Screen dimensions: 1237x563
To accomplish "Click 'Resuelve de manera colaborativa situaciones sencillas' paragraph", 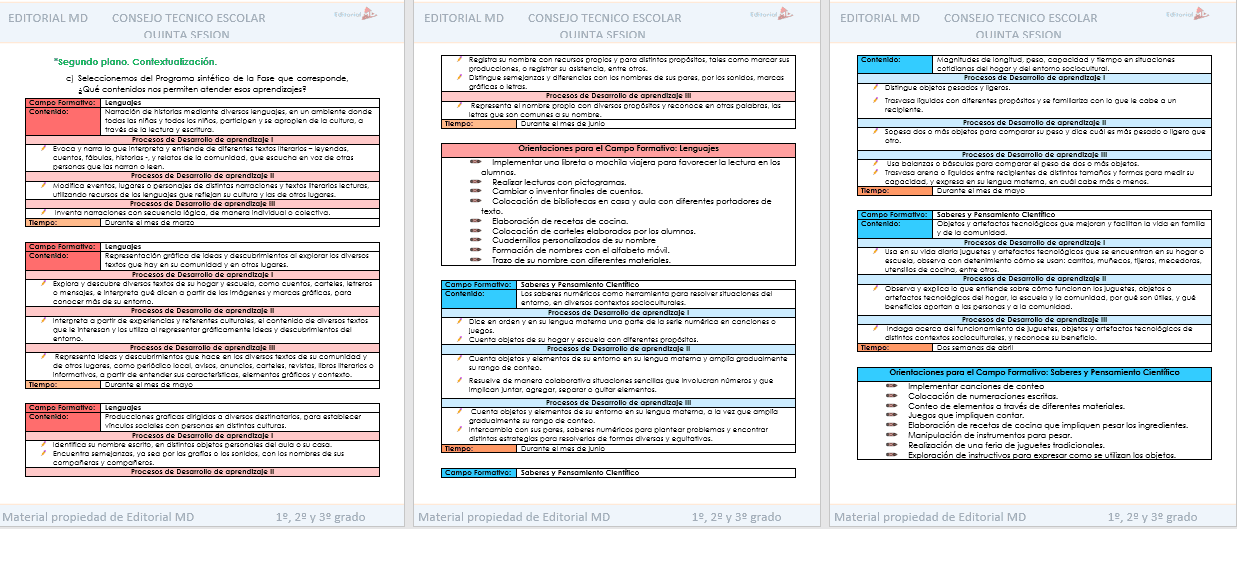I will click(620, 384).
